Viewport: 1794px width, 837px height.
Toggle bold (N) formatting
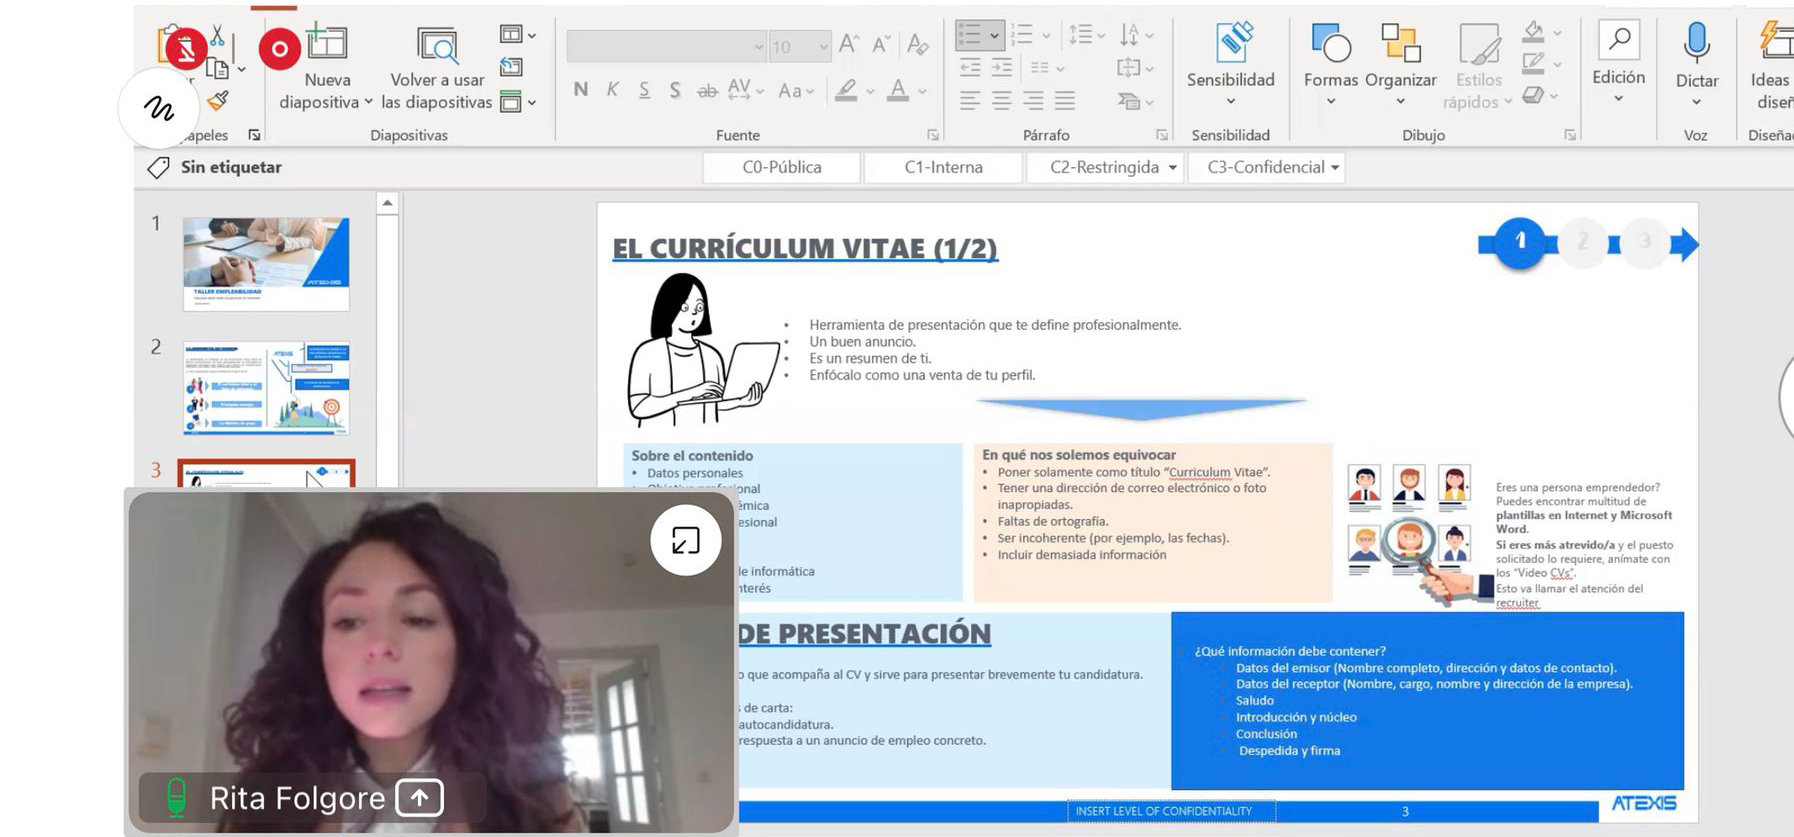point(581,90)
